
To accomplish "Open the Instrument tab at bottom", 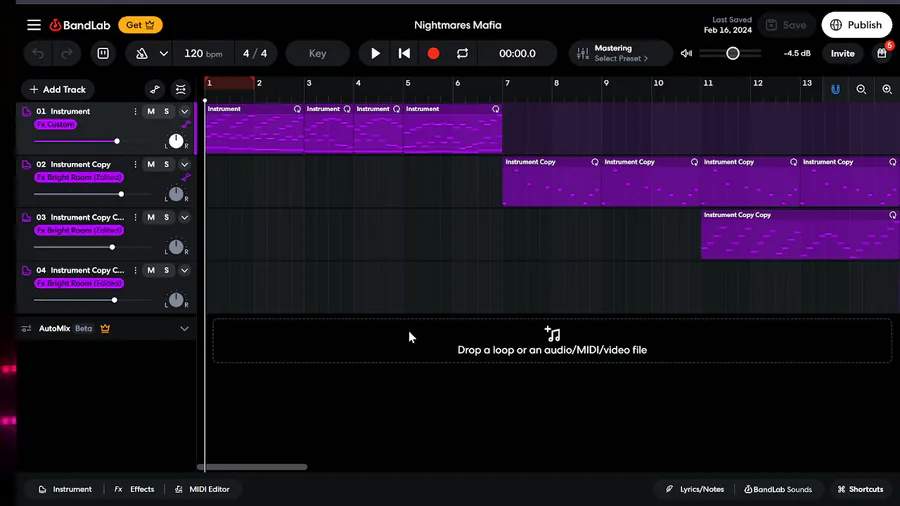I will pos(65,489).
